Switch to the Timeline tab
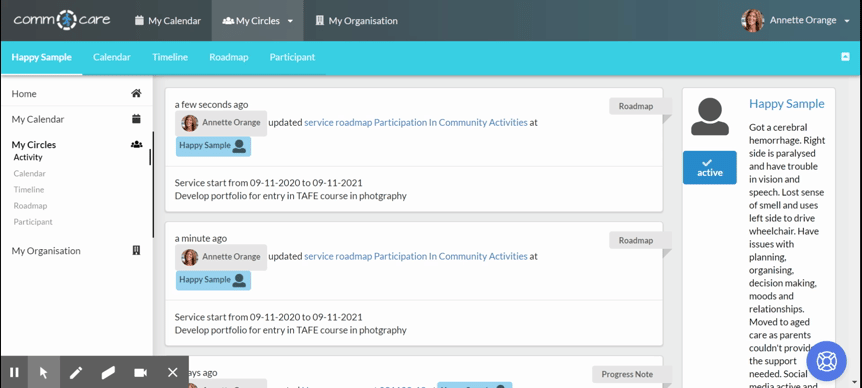862x388 pixels. tap(170, 57)
